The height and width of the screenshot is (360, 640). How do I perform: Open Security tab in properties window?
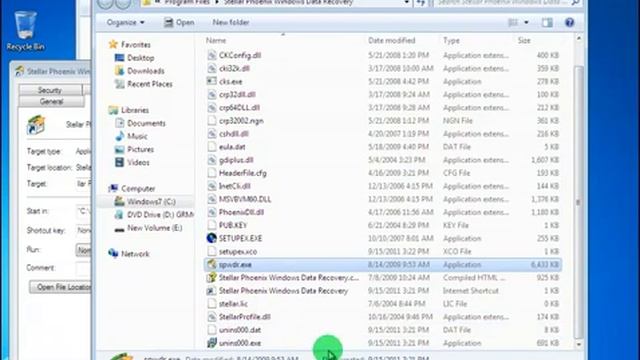tap(50, 90)
